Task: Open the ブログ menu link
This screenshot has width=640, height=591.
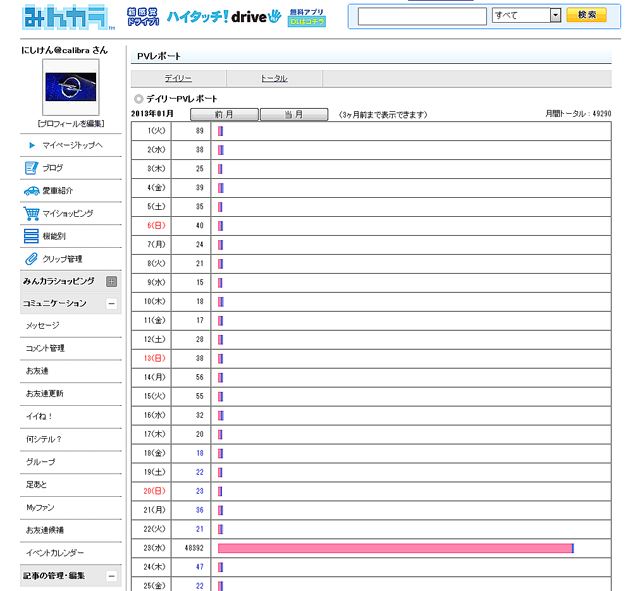Action: point(53,168)
